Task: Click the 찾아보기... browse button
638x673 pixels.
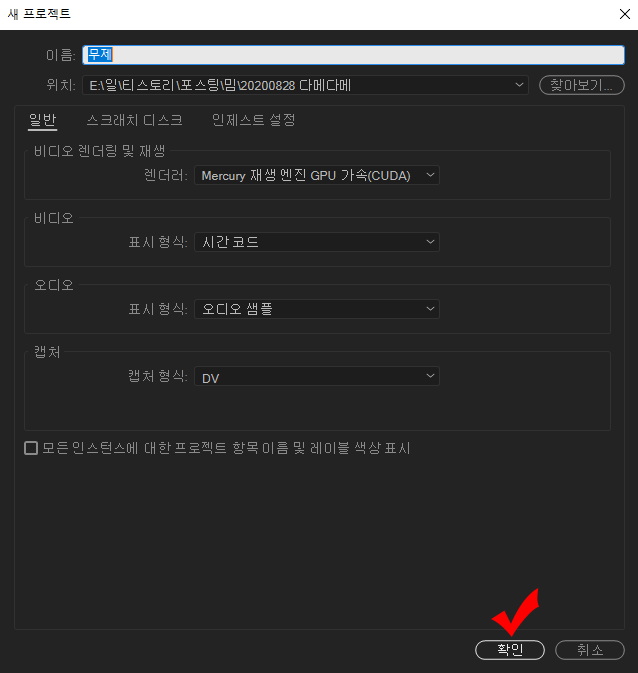Action: (582, 85)
